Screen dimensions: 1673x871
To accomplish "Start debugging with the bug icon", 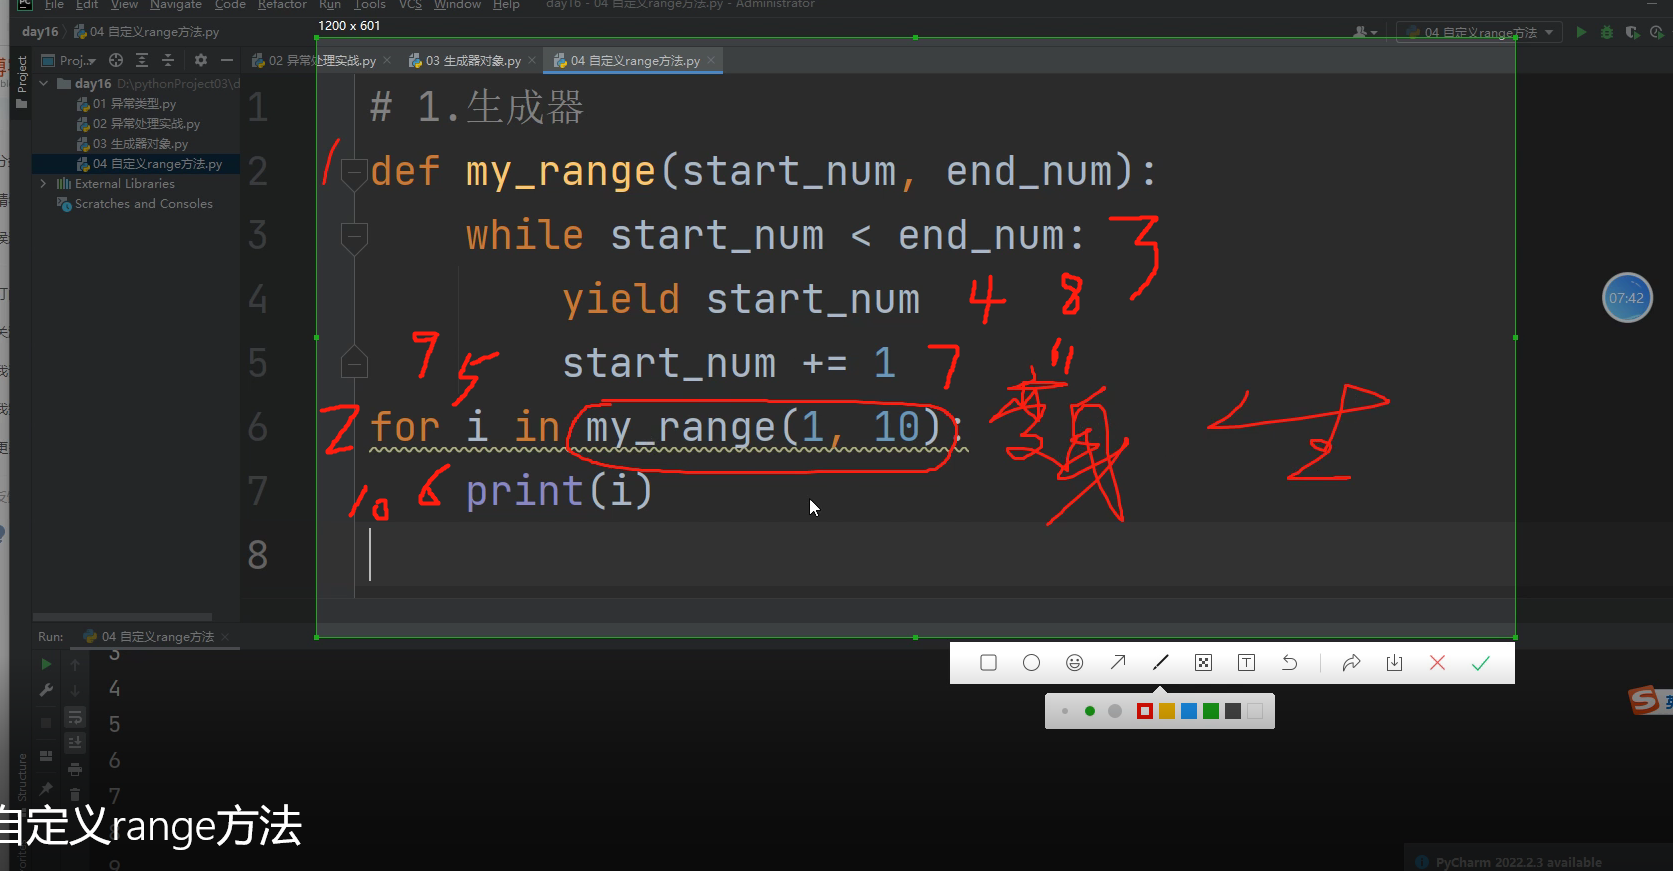I will 1607,32.
